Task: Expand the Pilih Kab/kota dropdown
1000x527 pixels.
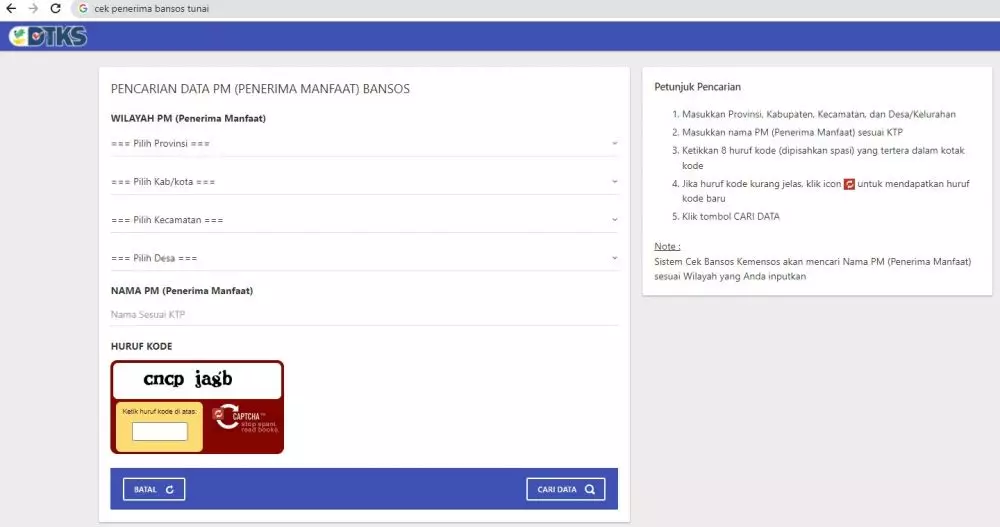Action: (x=364, y=182)
